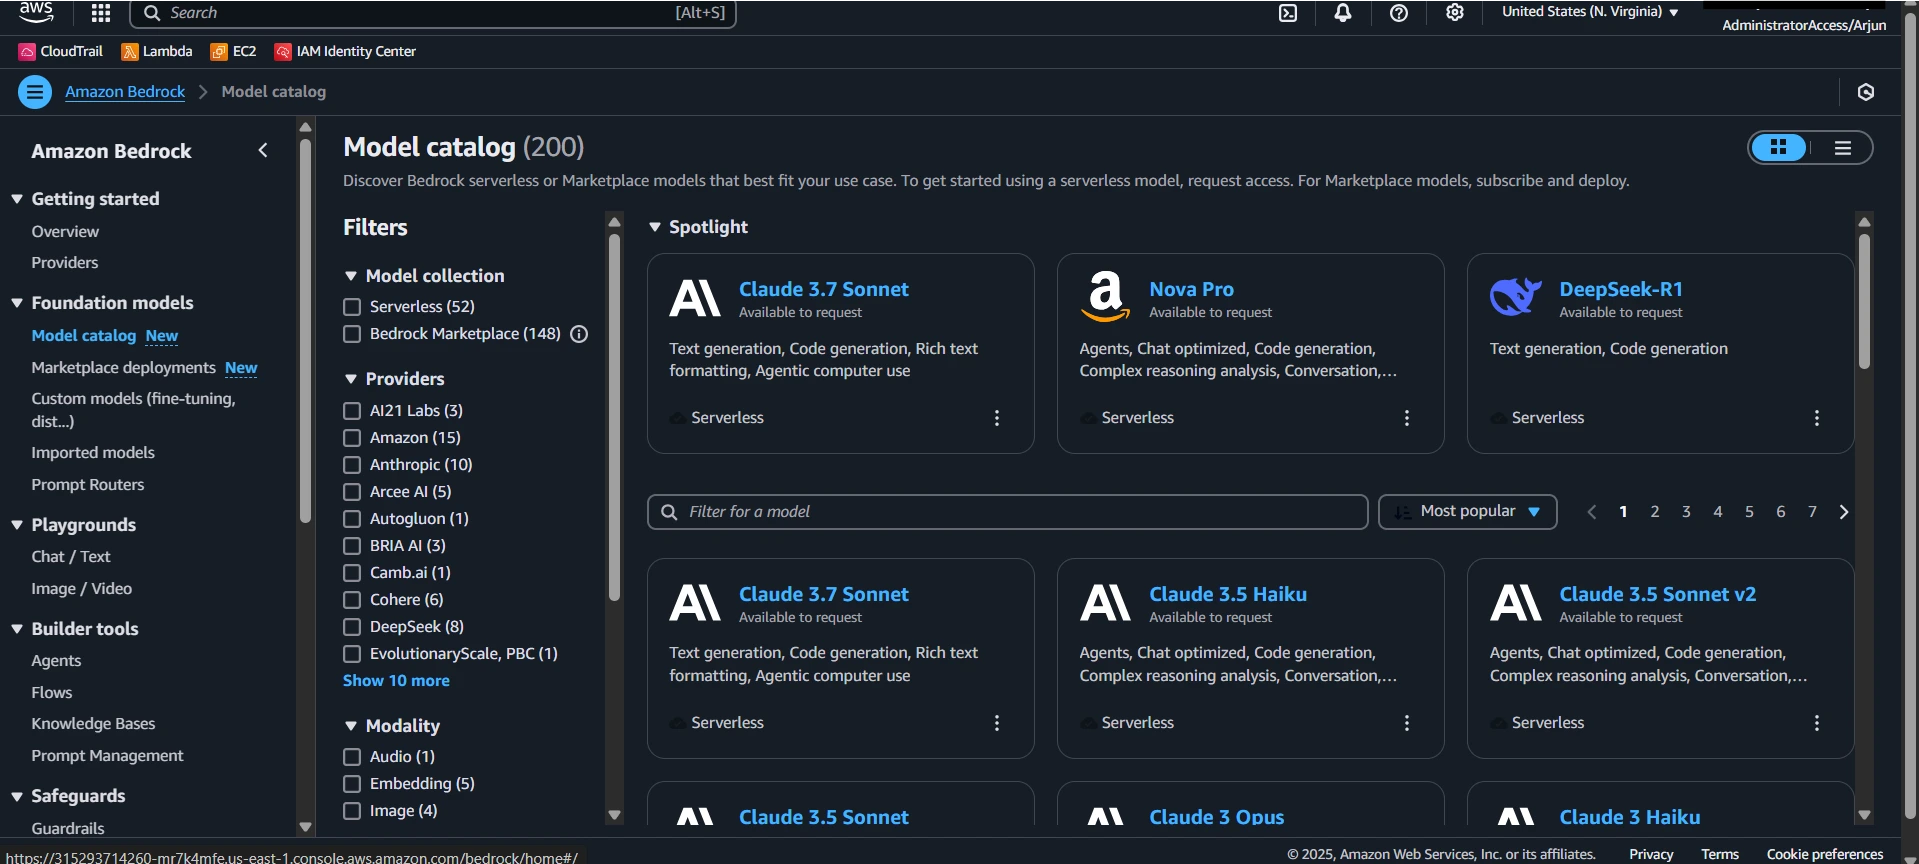1919x864 pixels.
Task: Open Overview in sidebar
Action: (x=65, y=232)
